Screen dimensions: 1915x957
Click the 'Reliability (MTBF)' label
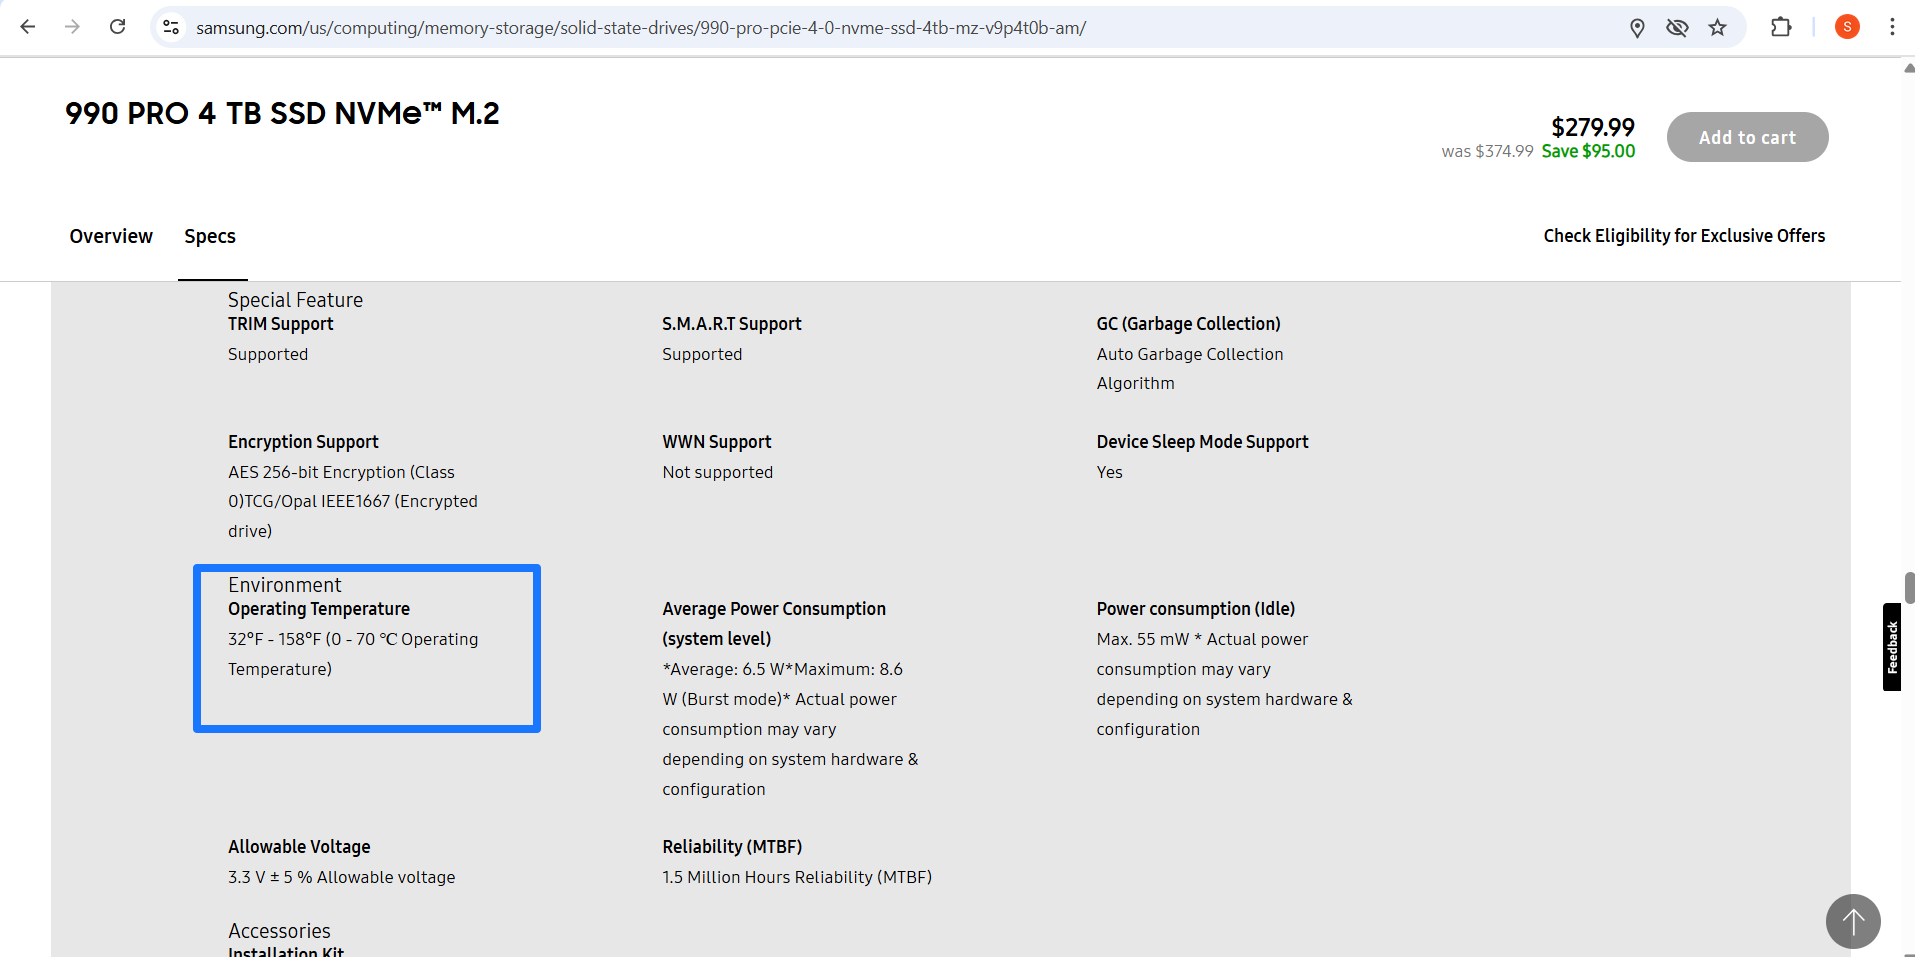732,847
